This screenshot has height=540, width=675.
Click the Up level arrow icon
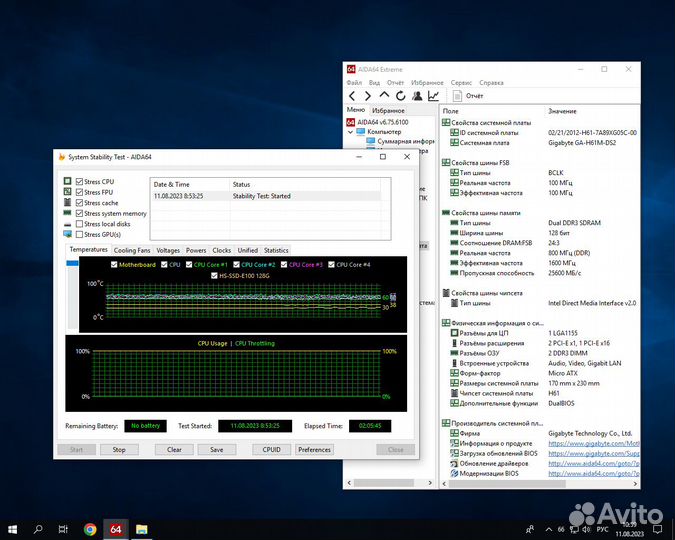pos(385,96)
